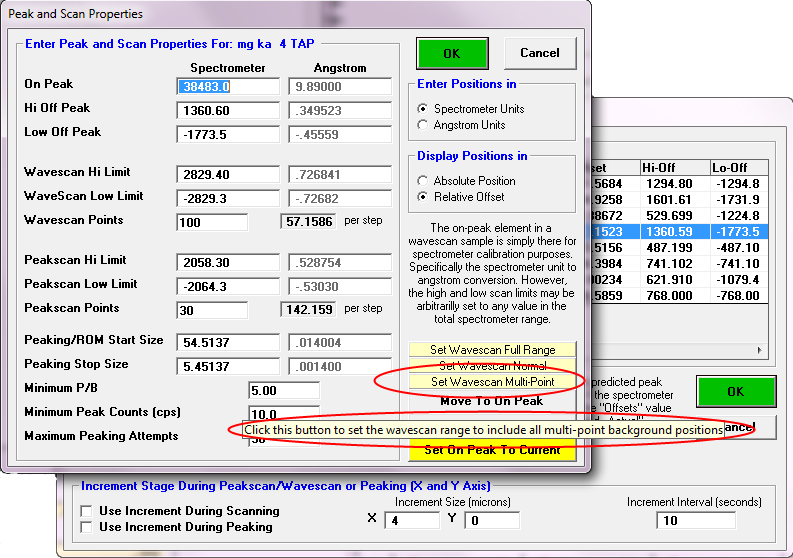
Task: Click the Peakscan Hi Limit field
Action: click(x=227, y=263)
